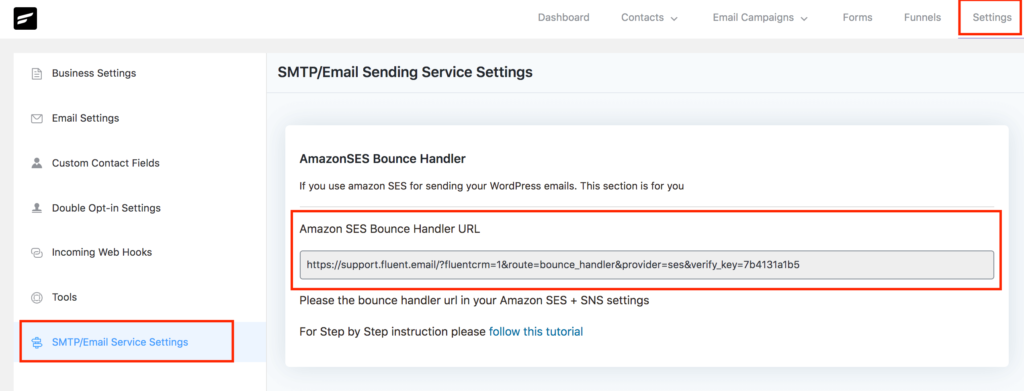Click the SMTP/Email Service Settings icon
Viewport: 1024px width, 391px height.
[x=37, y=342]
